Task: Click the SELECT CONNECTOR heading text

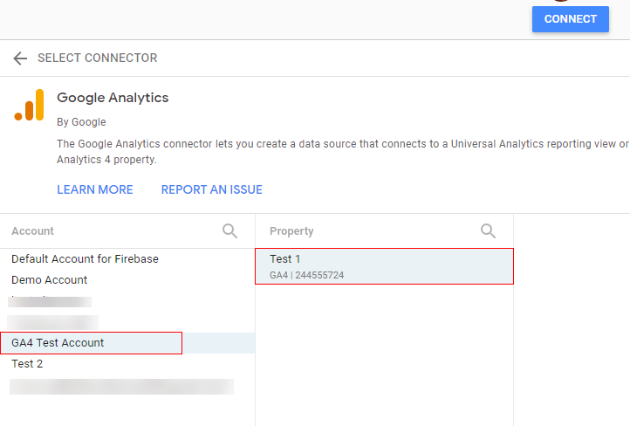Action: coord(97,58)
